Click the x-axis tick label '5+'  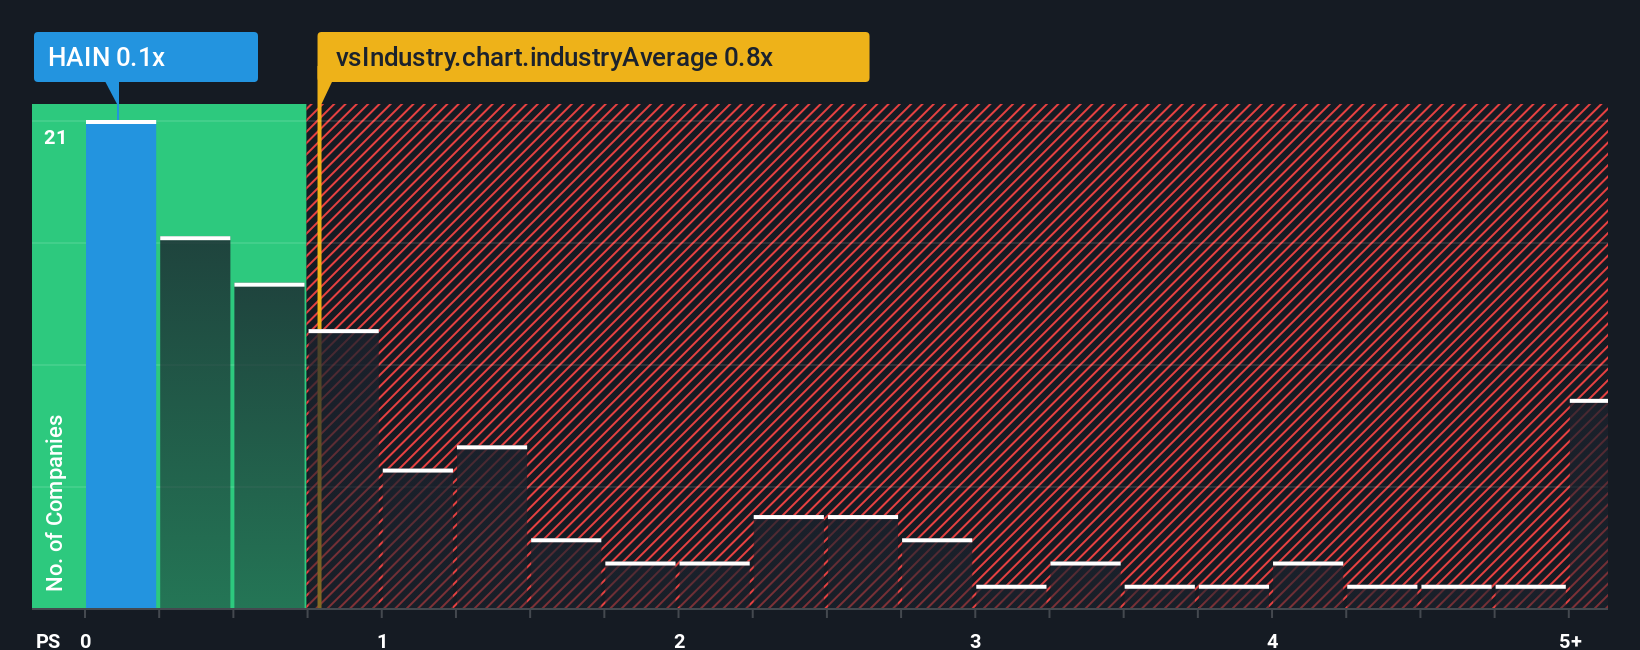1570,641
